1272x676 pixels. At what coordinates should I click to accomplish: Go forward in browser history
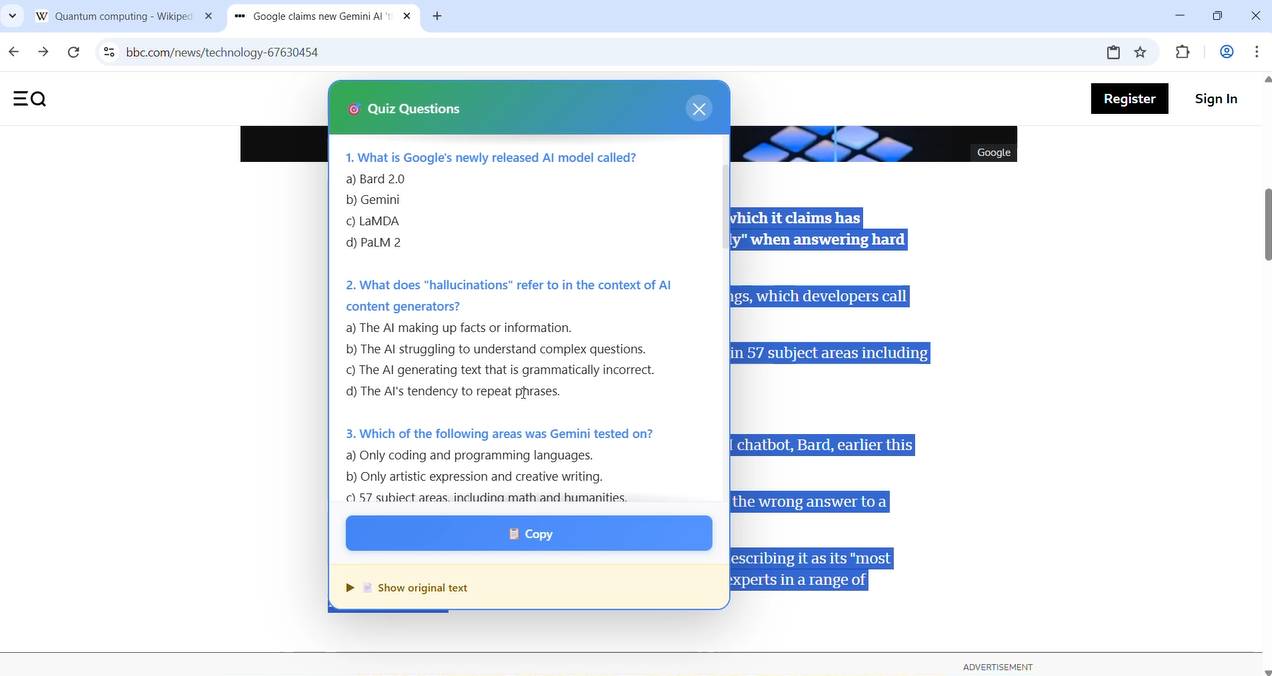43,52
